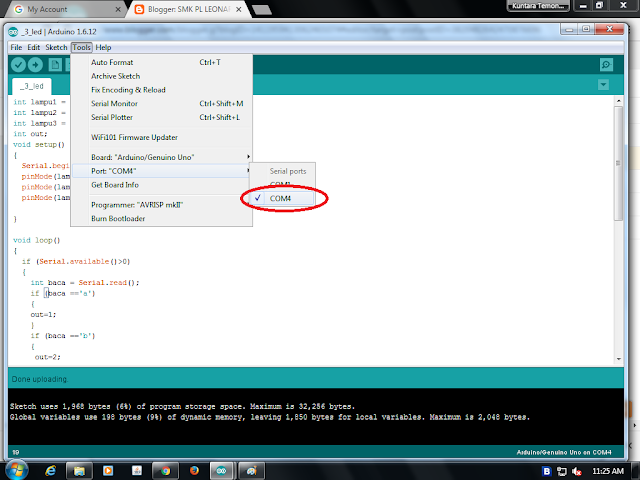640x480 pixels.
Task: Select the _3_led sketch tab
Action: pos(32,86)
